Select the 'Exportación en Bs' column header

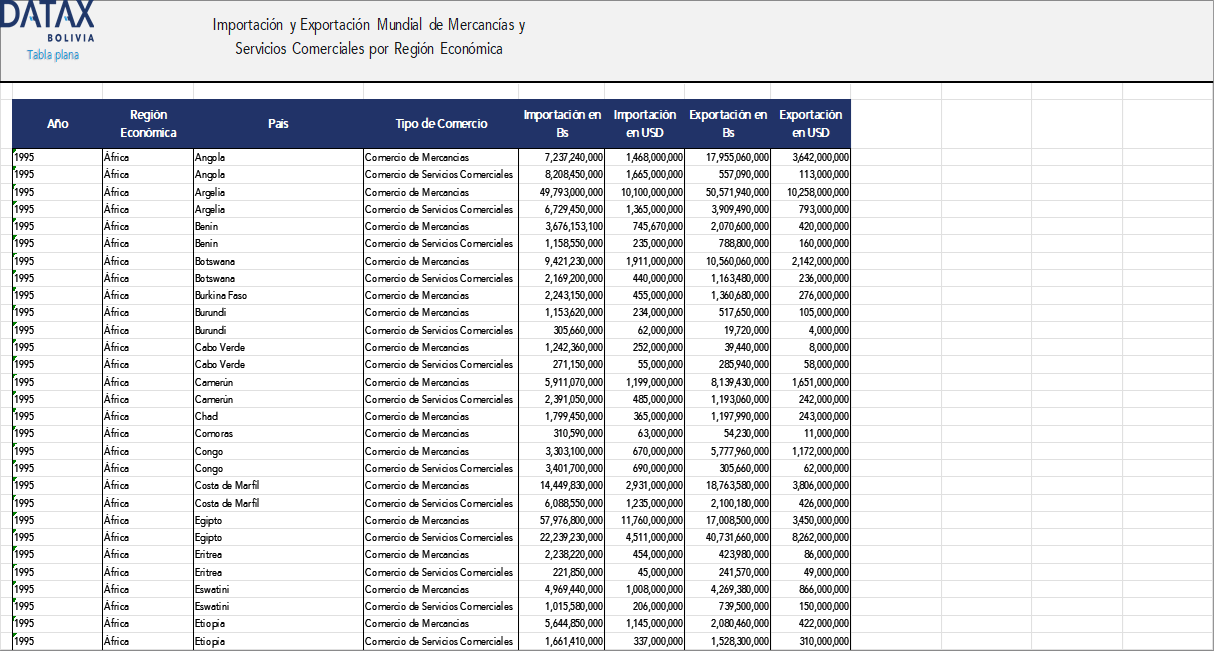(728, 123)
